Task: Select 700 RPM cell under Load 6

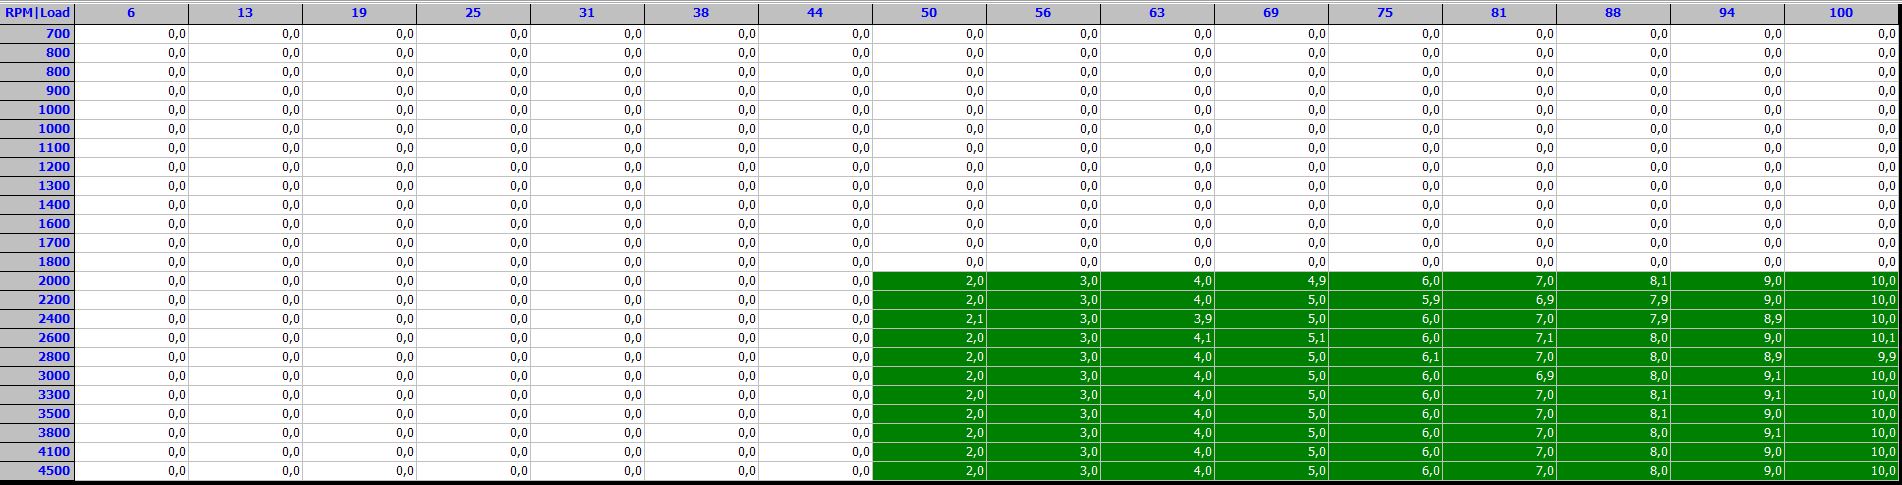Action: (131, 34)
